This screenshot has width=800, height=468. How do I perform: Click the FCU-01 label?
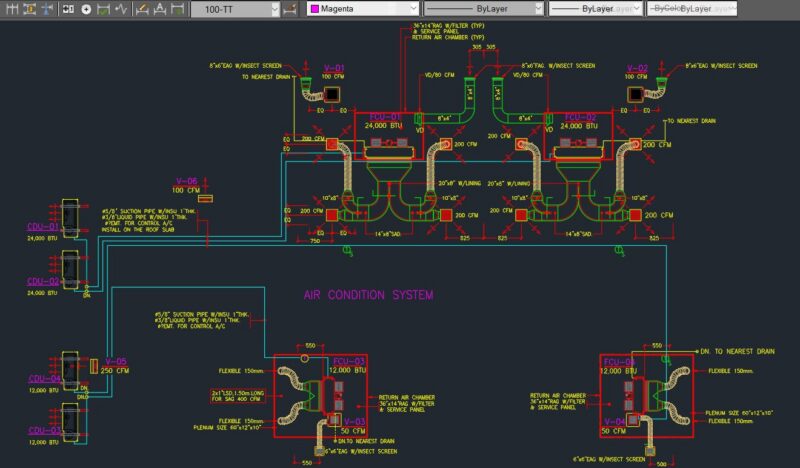coord(385,117)
